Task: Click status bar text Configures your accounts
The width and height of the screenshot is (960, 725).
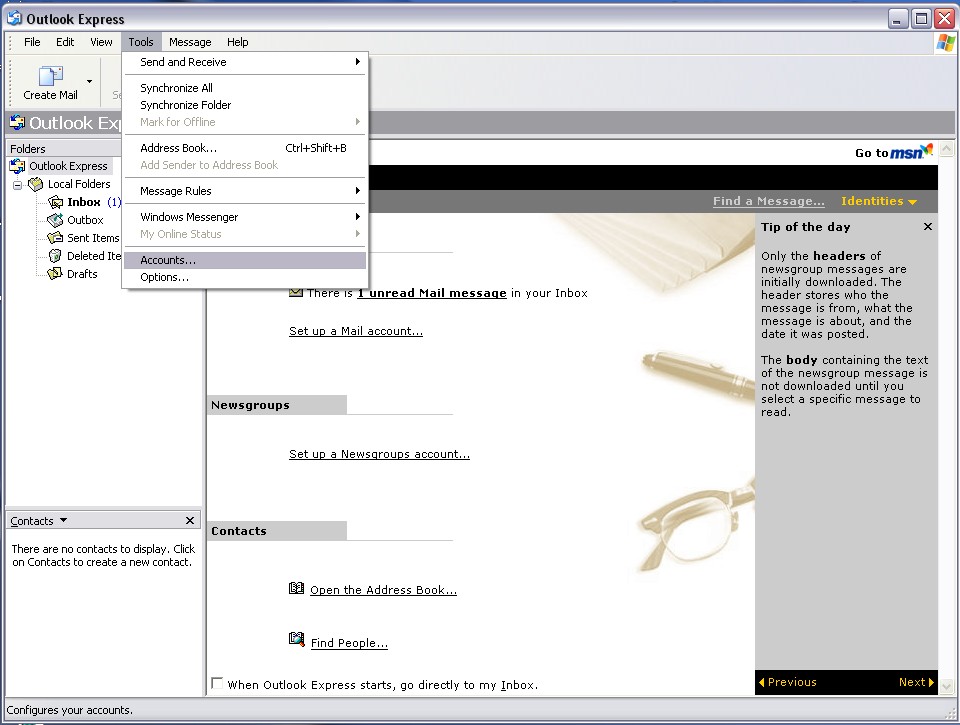Action: (70, 710)
